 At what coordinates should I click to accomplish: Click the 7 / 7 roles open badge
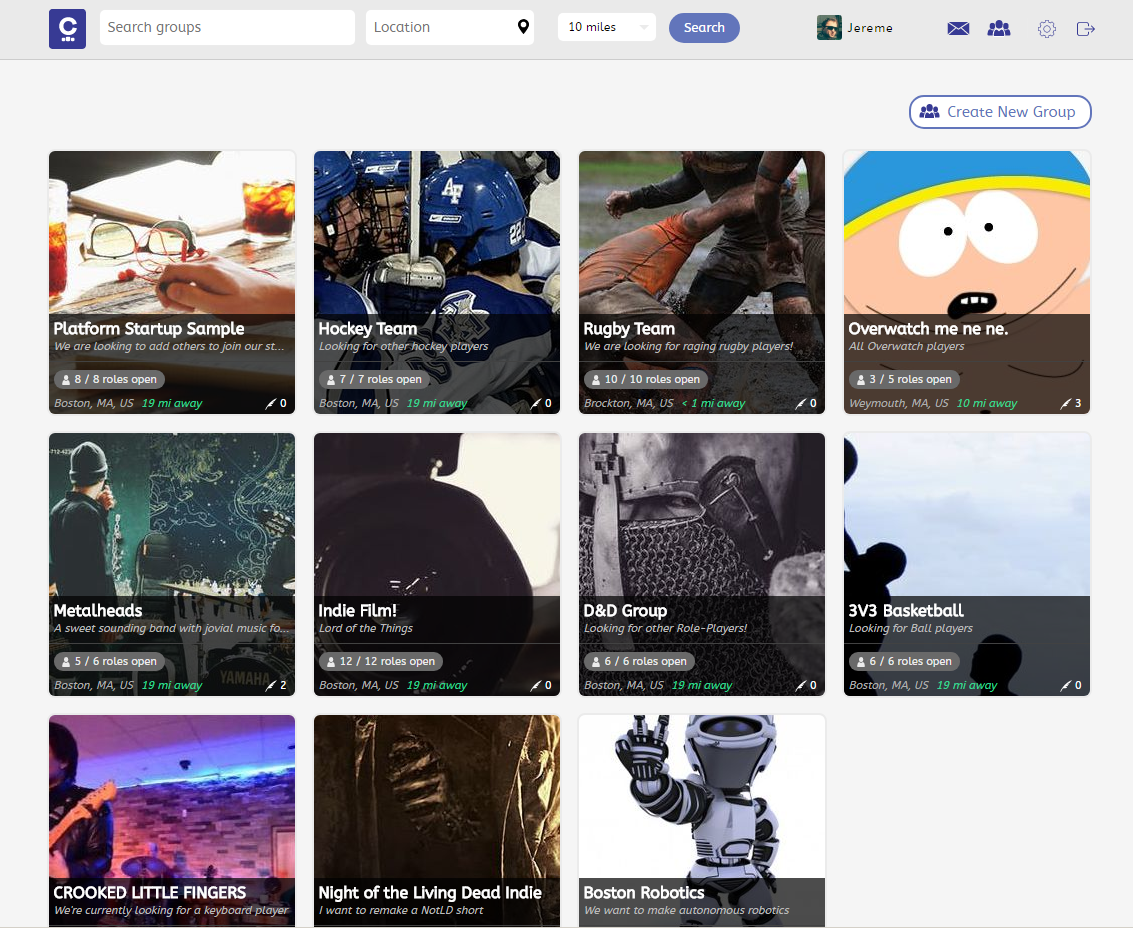(x=374, y=379)
